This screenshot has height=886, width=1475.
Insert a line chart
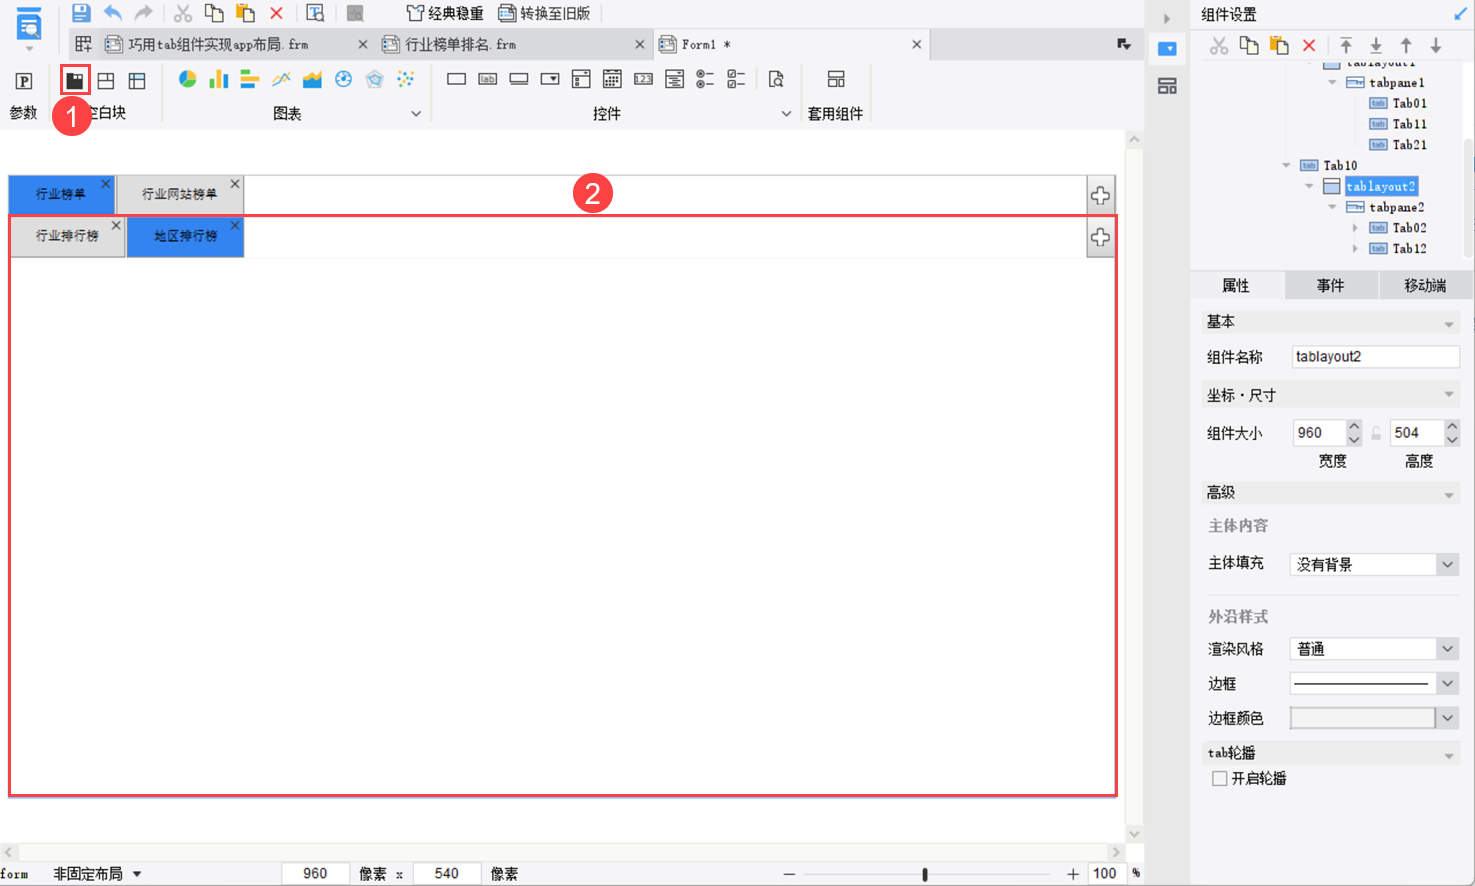click(x=281, y=79)
